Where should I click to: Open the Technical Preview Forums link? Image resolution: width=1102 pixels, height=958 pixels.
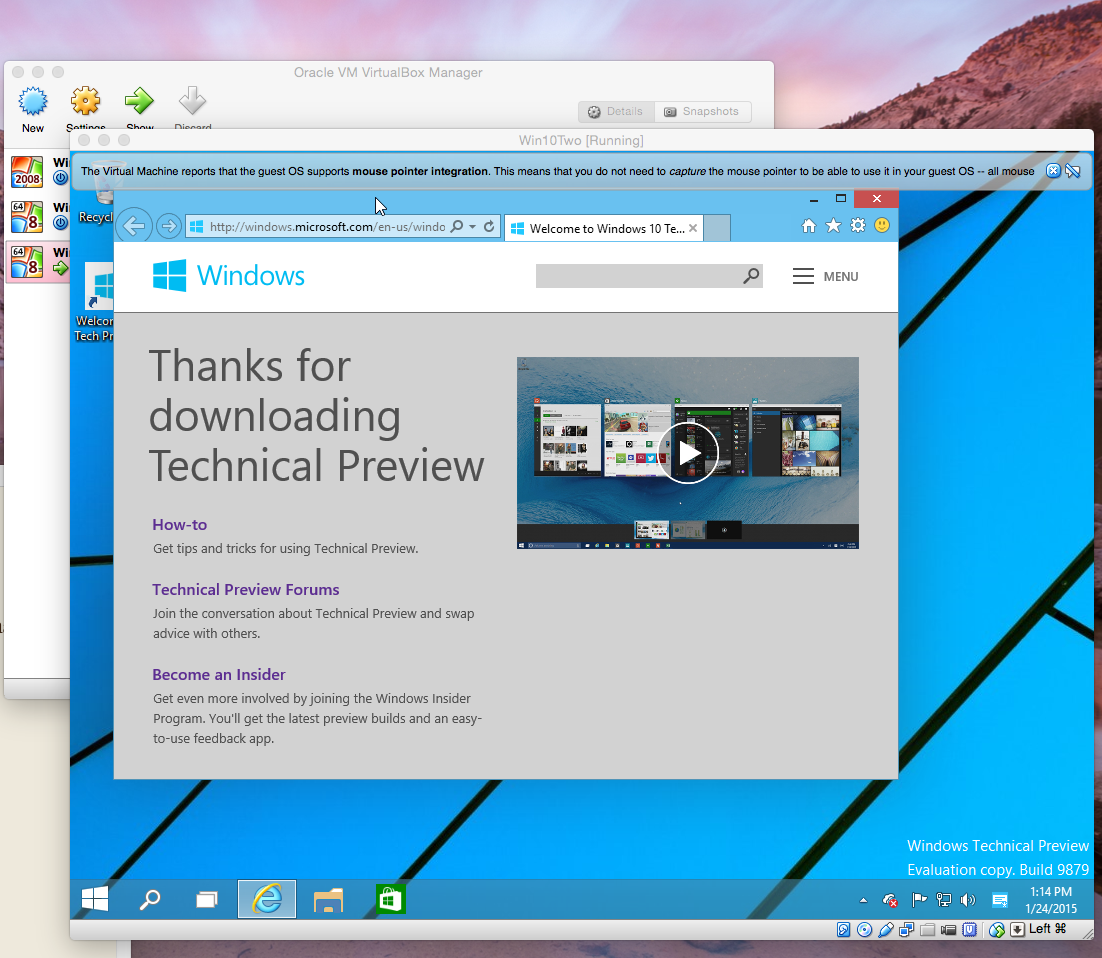[x=246, y=590]
